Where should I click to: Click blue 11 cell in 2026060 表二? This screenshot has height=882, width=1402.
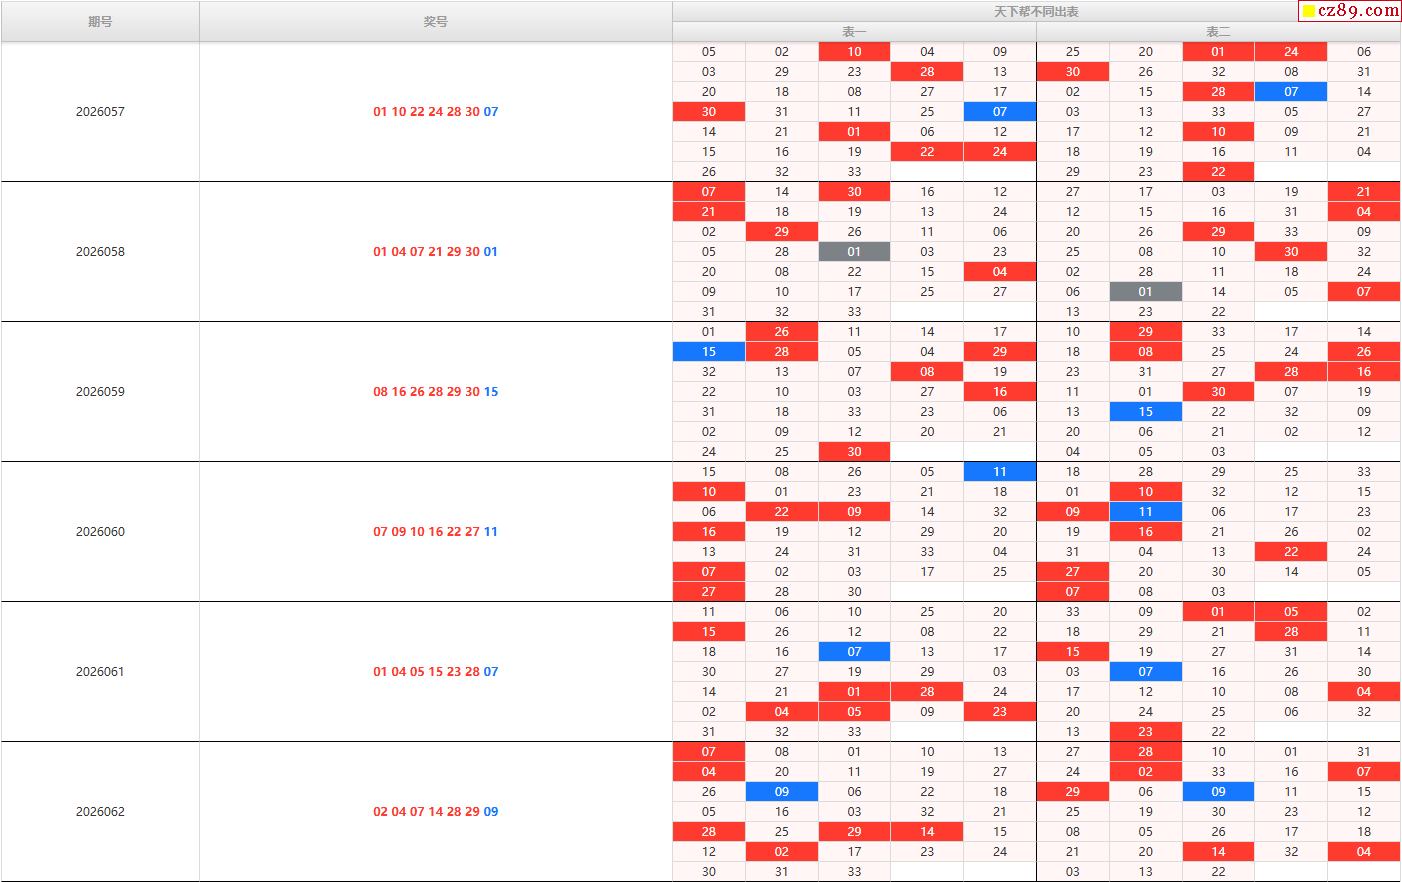(1145, 512)
